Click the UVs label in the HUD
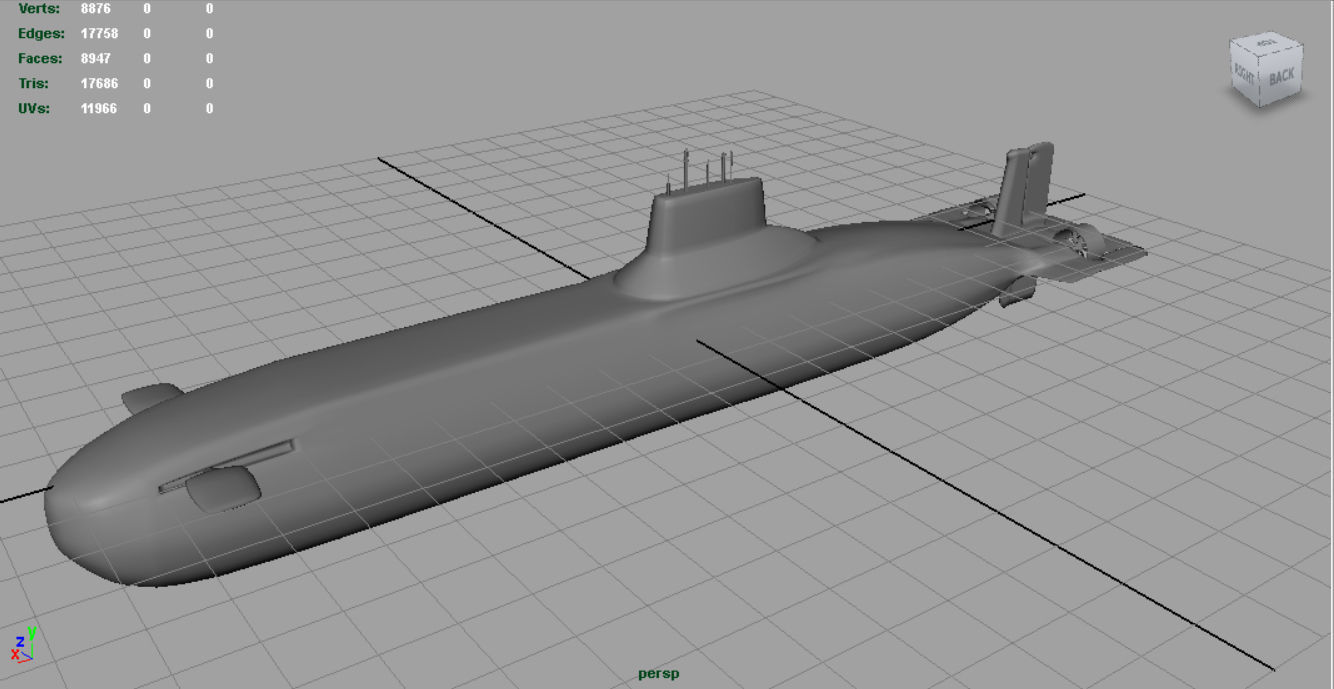This screenshot has height=689, width=1334. pyautogui.click(x=34, y=108)
